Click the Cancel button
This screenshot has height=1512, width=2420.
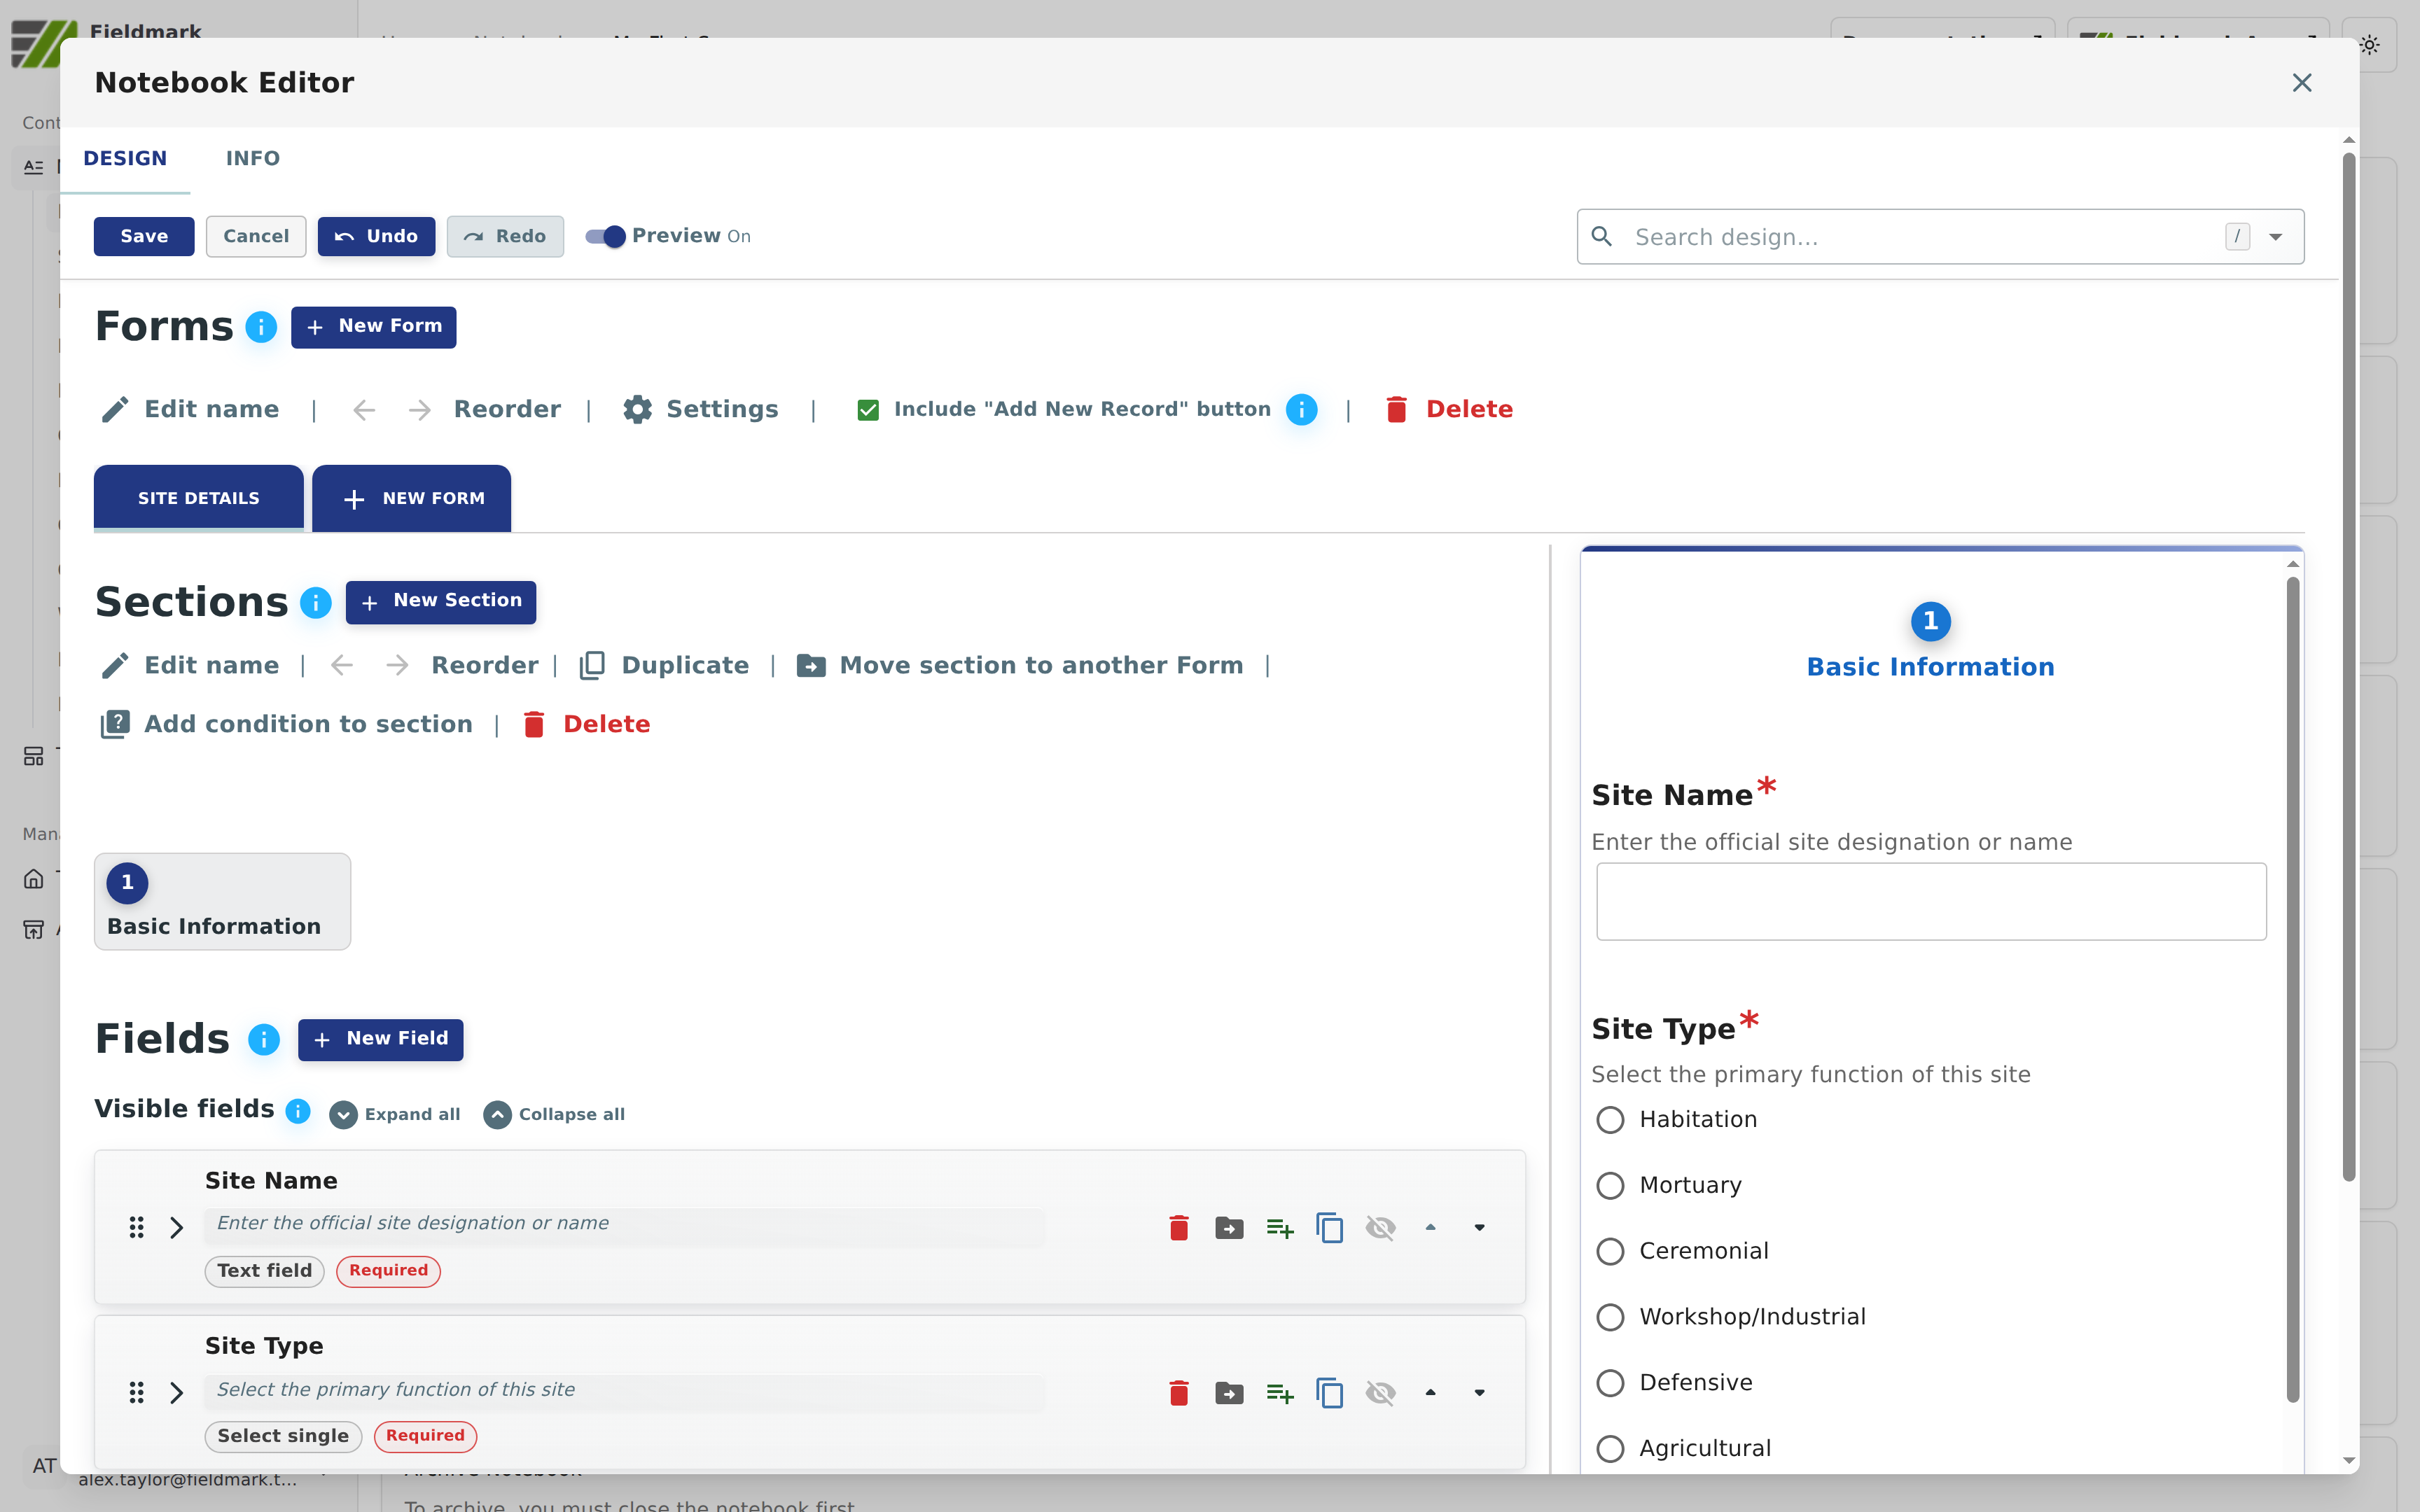click(256, 237)
